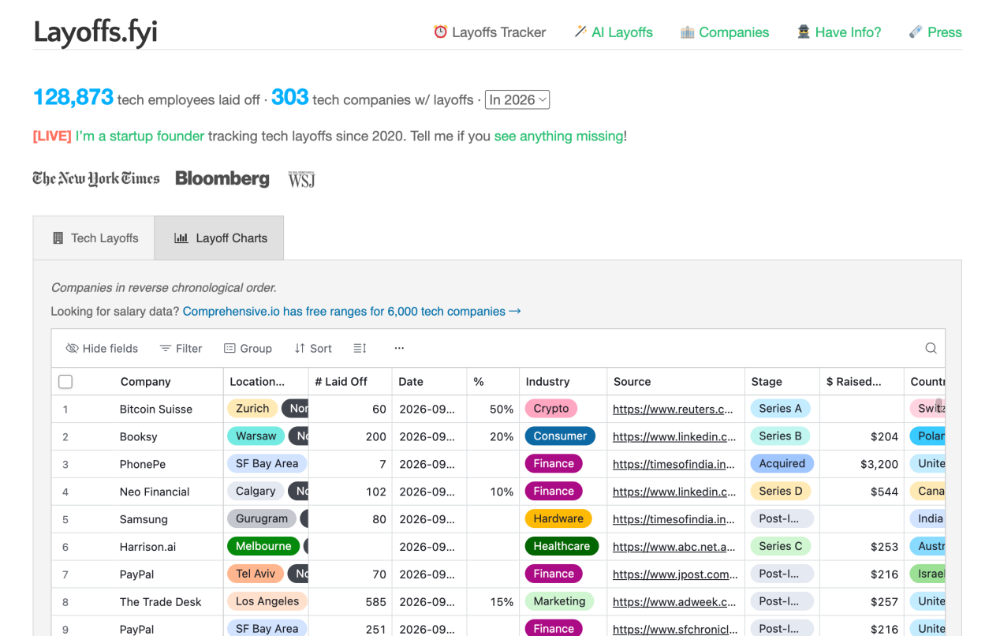Screen dimensions: 1000x636
Task: Open the reuters source link for Bitcoin Suisse
Action: (673, 409)
